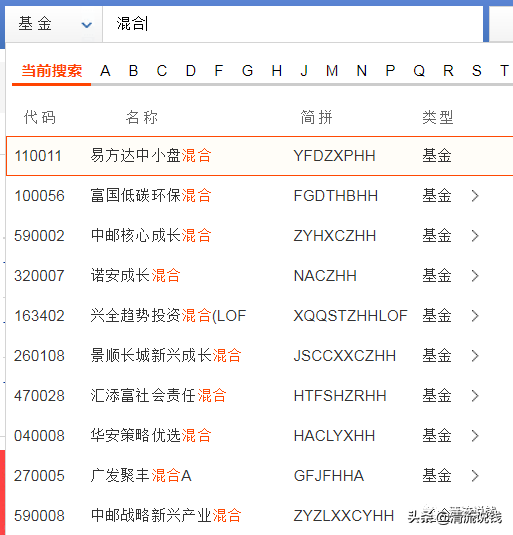Select fund 景顺长城新兴成长混合
Screen dimensions: 513x535
click(166, 356)
